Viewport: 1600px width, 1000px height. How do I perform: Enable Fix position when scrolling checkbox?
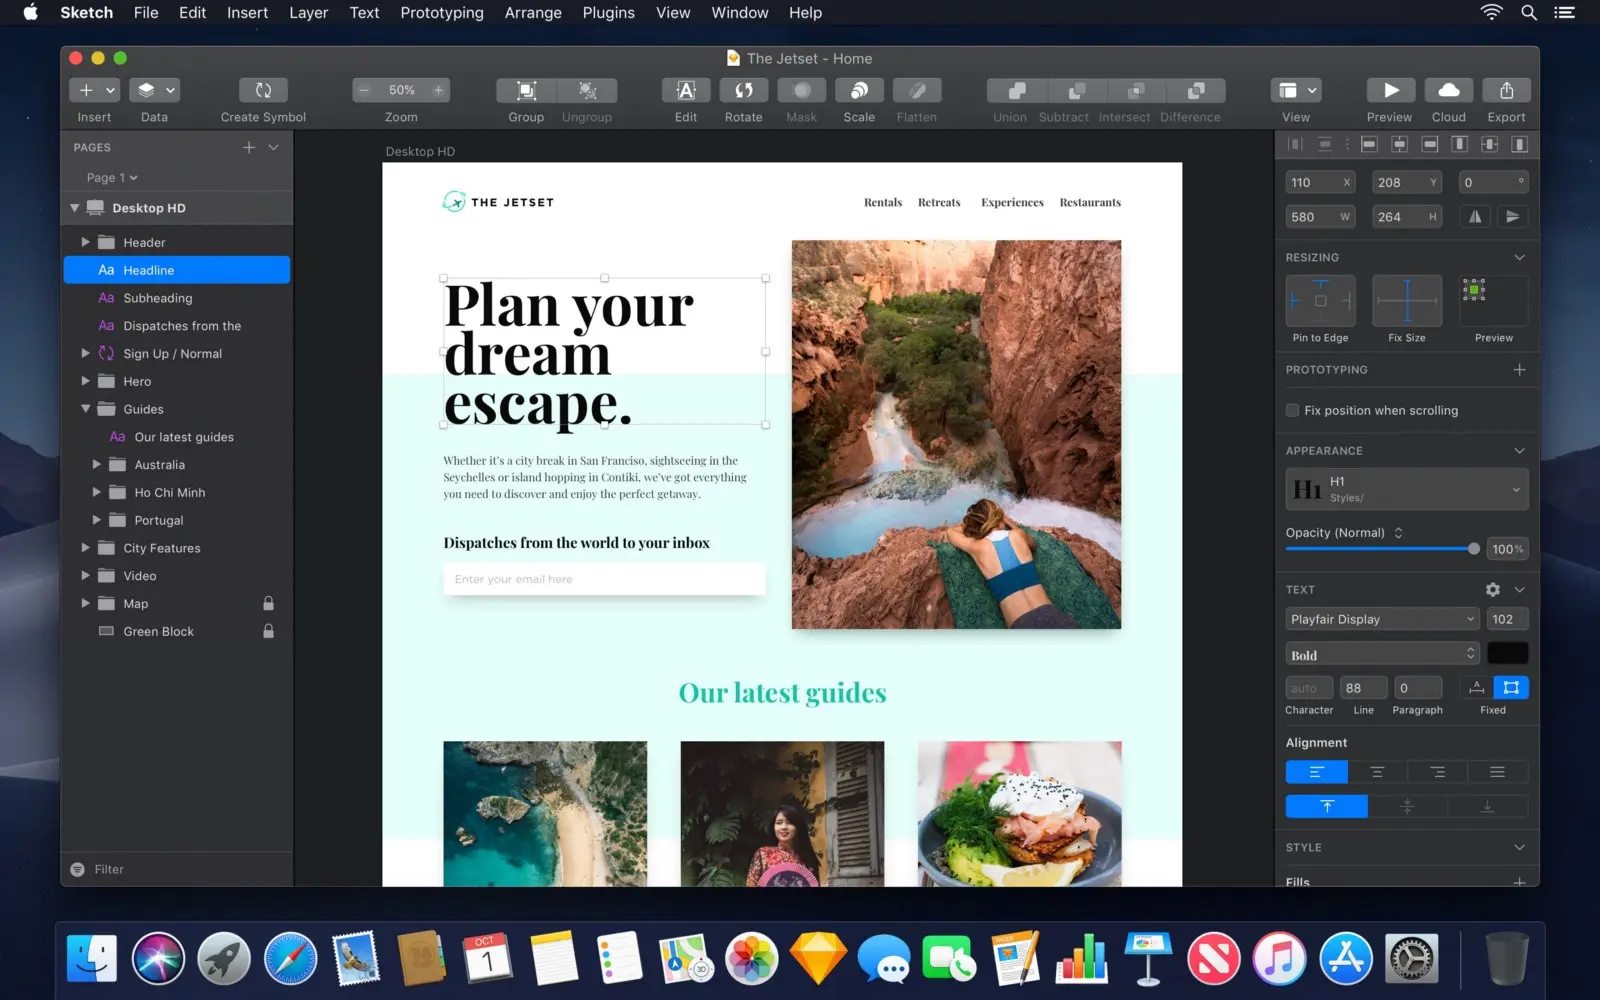1293,411
